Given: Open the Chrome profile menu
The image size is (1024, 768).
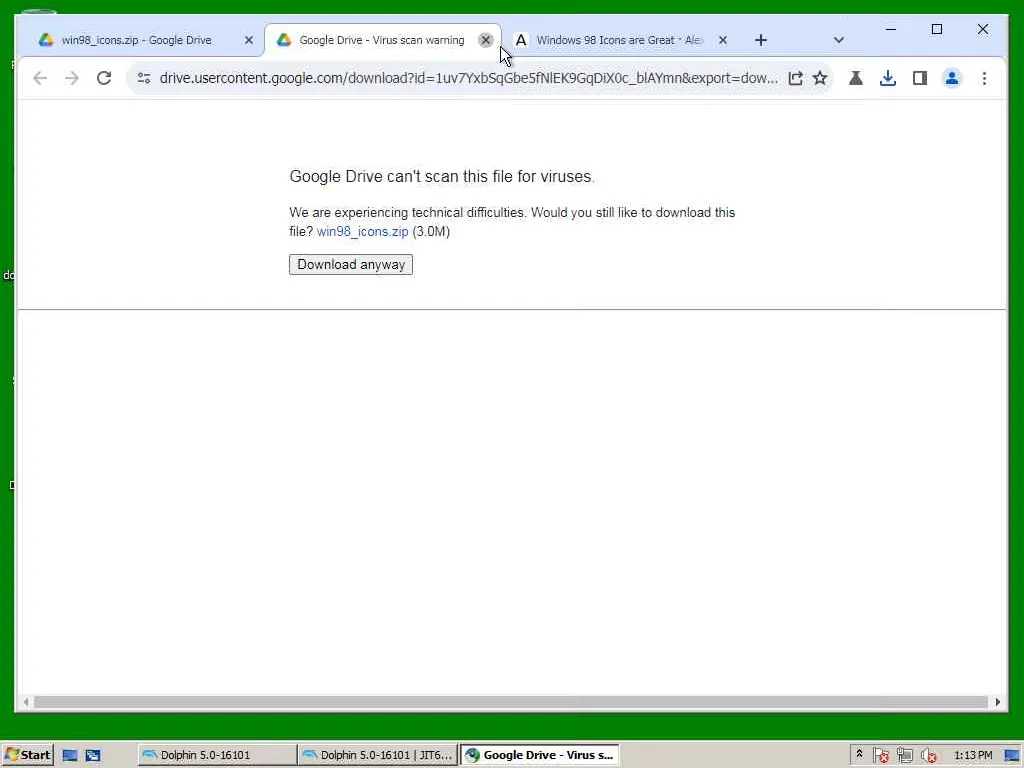Looking at the screenshot, I should (952, 78).
